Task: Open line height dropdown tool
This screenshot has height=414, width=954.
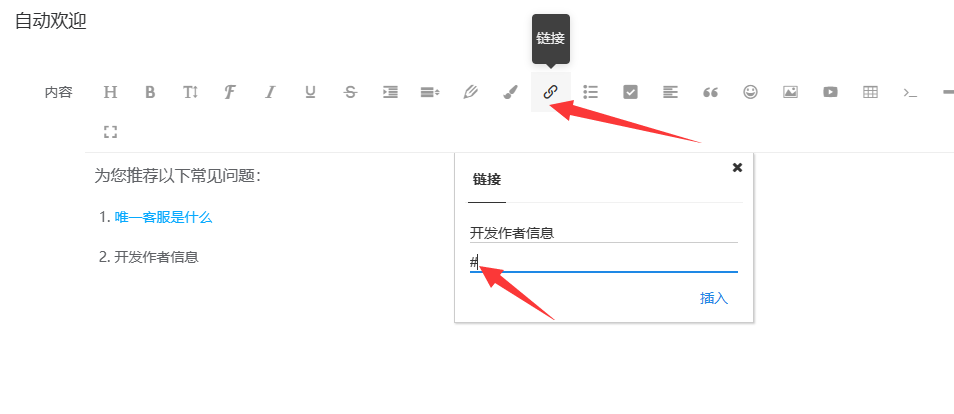Action: pyautogui.click(x=430, y=92)
